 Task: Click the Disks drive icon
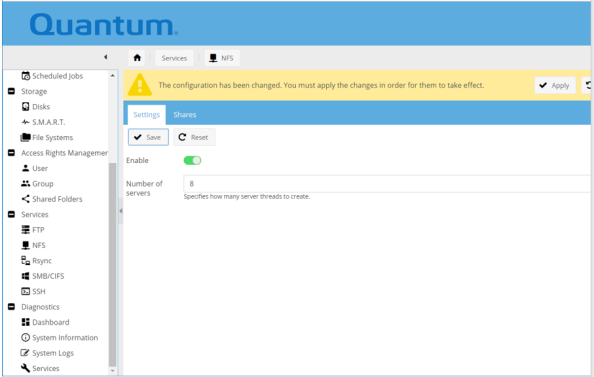pyautogui.click(x=25, y=106)
